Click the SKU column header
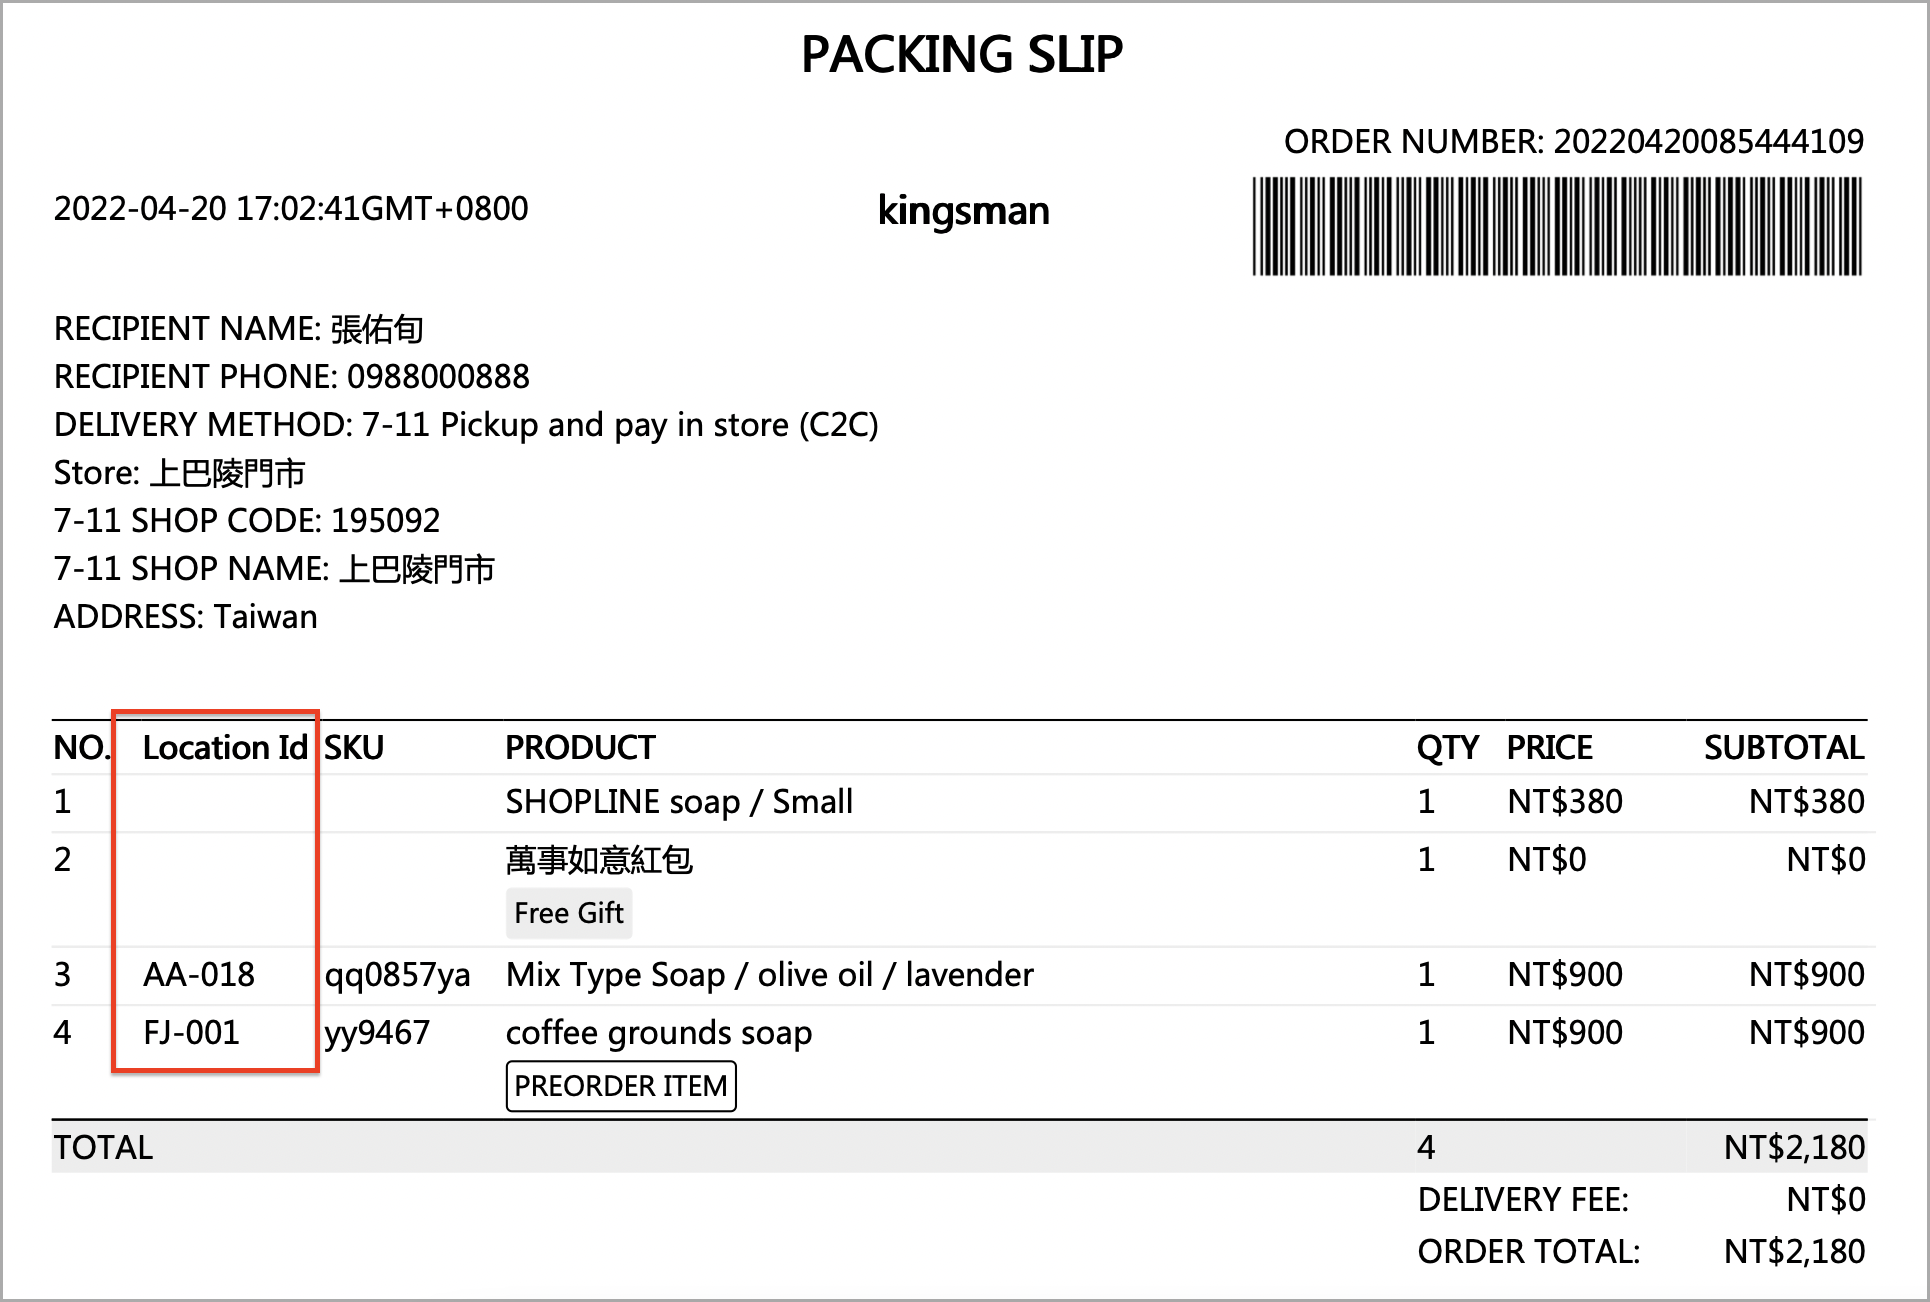This screenshot has height=1302, width=1930. point(354,748)
